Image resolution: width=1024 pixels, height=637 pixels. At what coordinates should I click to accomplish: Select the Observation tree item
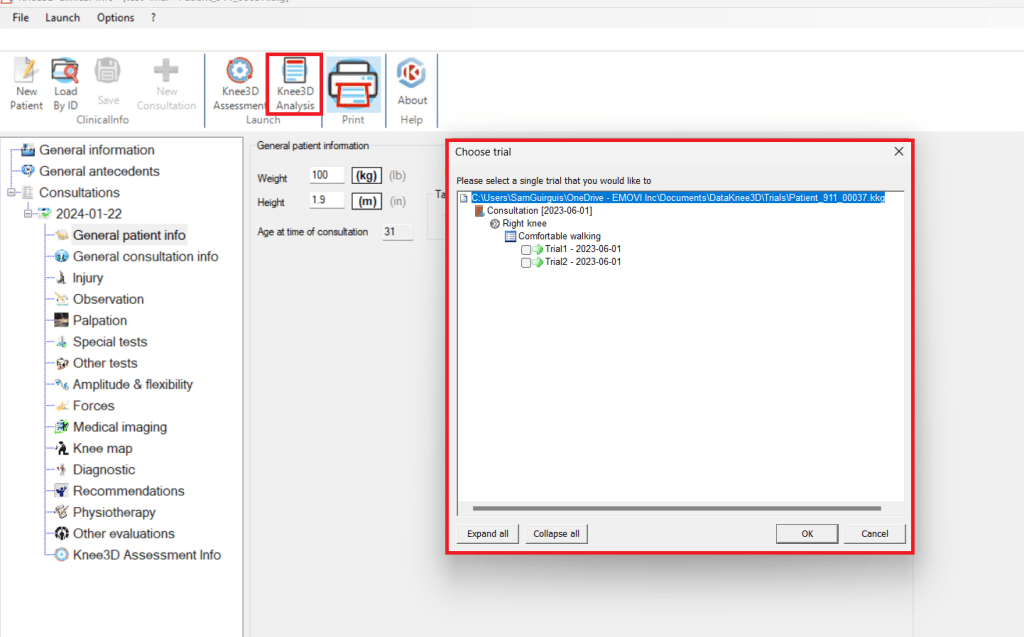click(108, 299)
